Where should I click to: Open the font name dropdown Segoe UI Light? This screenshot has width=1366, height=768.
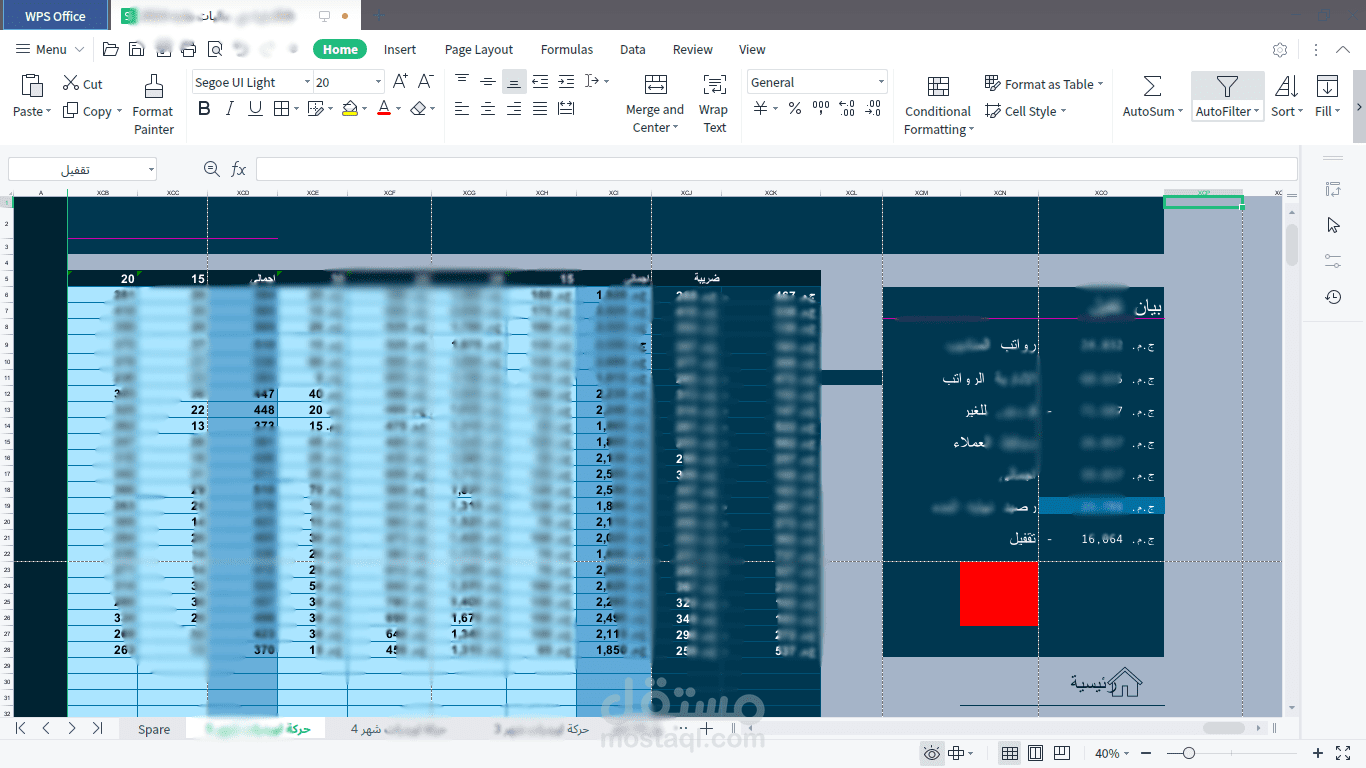tap(307, 82)
